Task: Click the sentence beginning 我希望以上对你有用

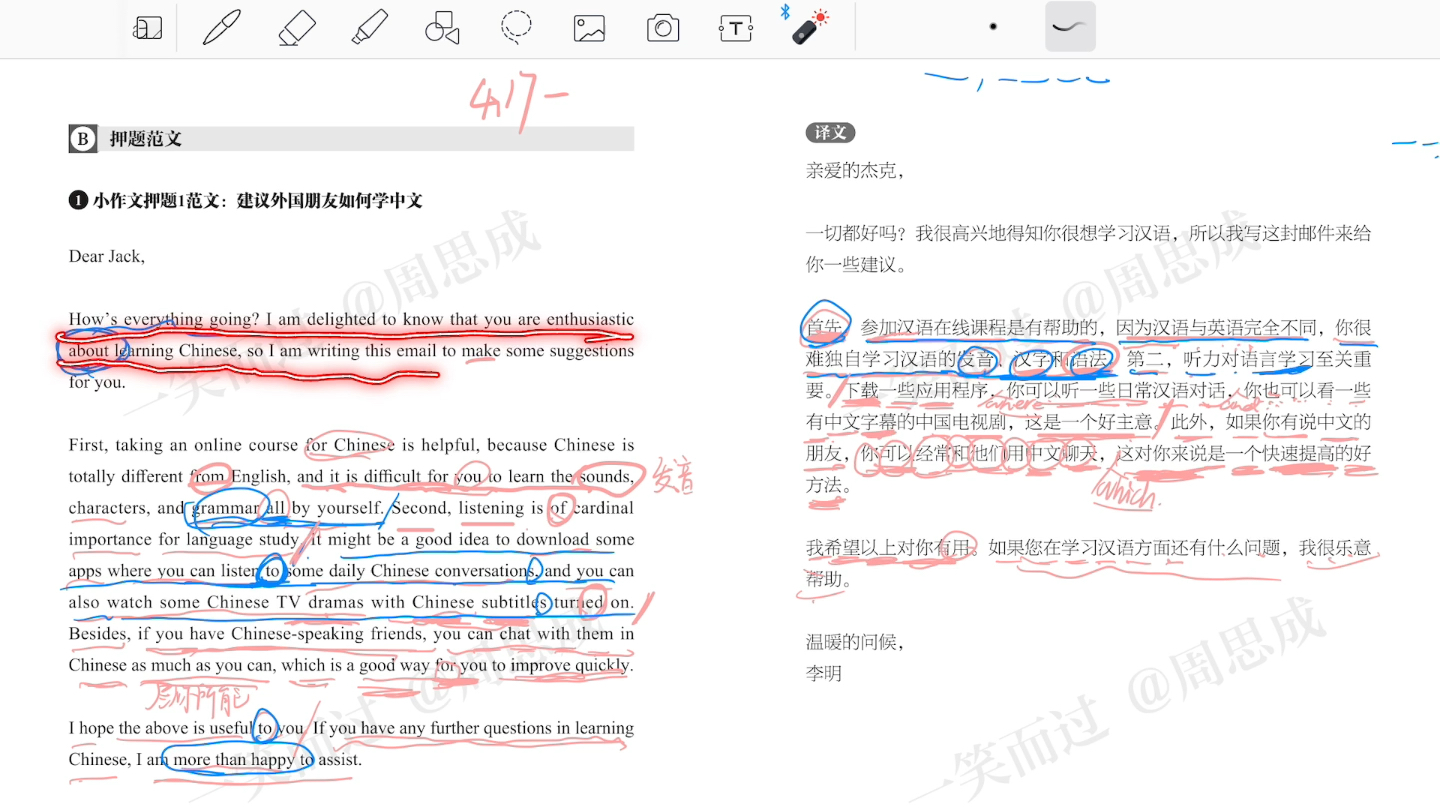Action: click(x=889, y=548)
